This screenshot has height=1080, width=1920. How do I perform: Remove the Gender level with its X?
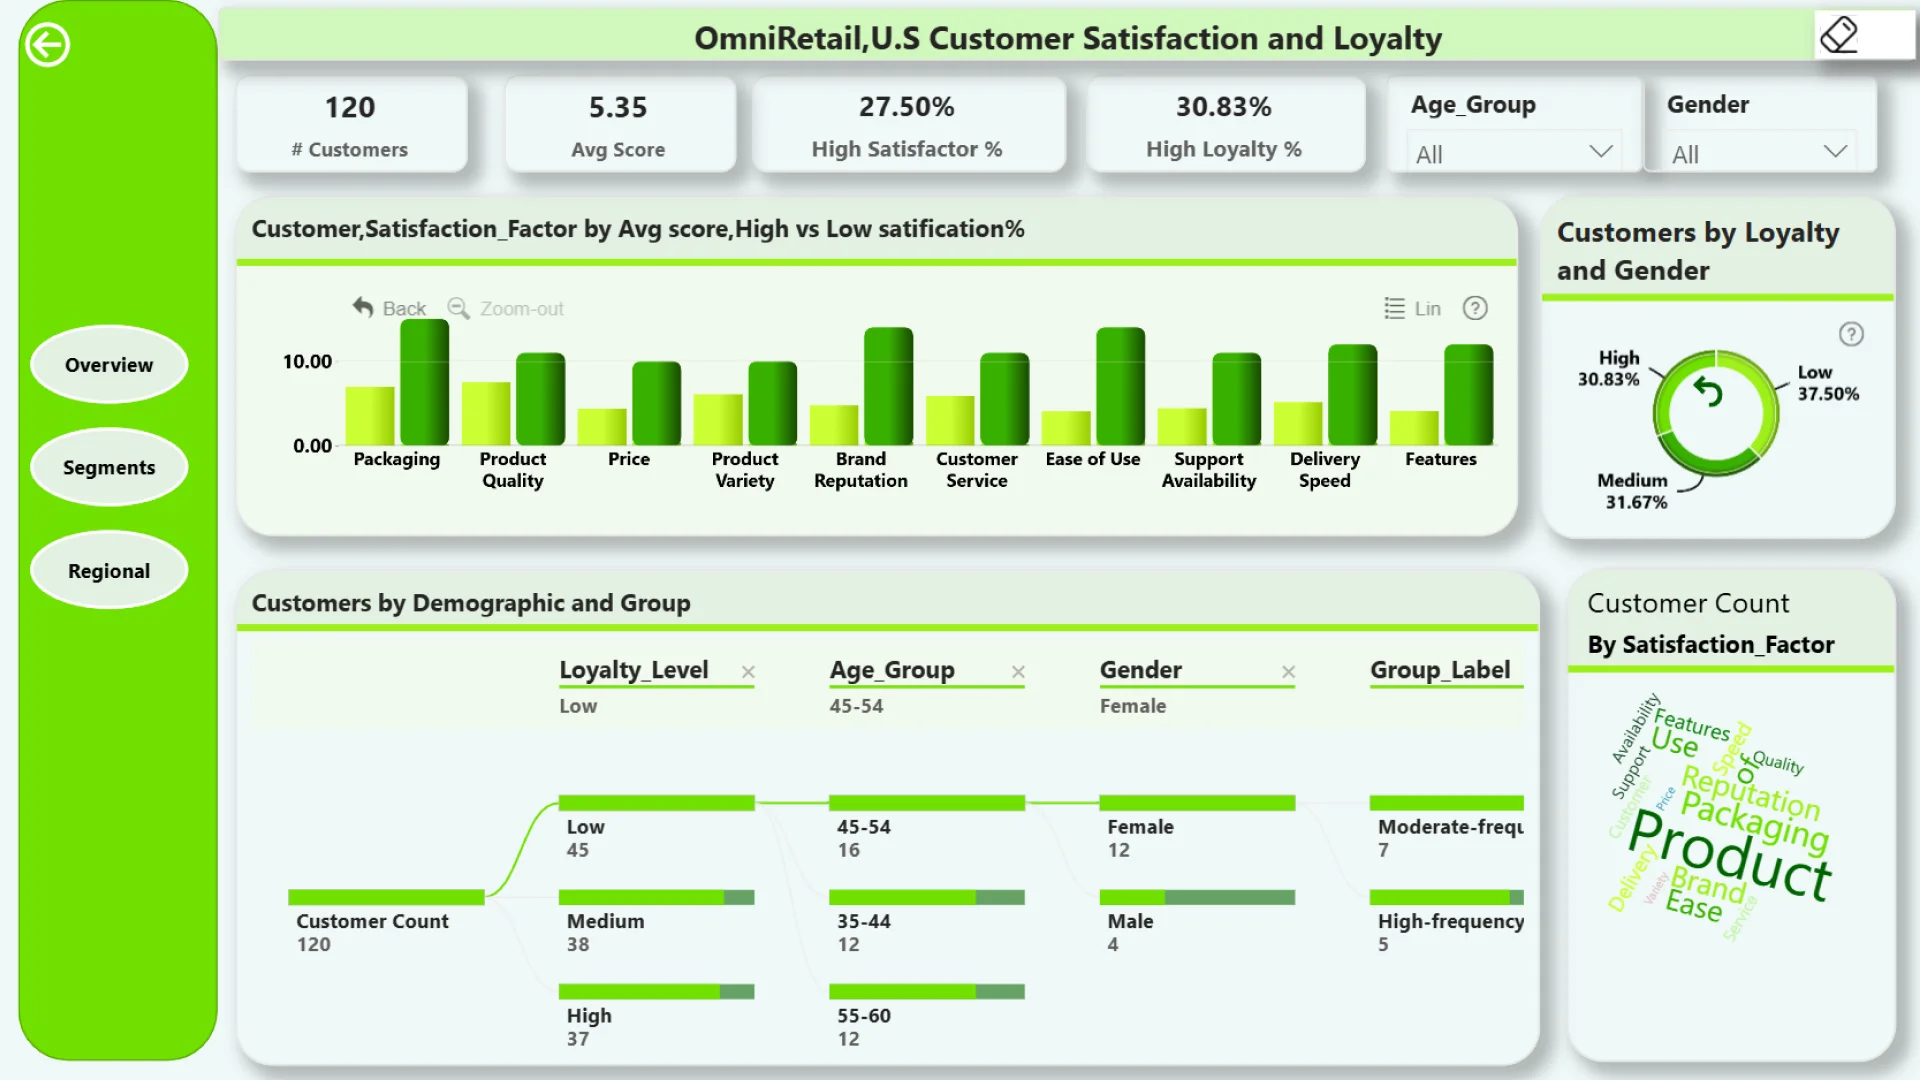pos(1289,672)
